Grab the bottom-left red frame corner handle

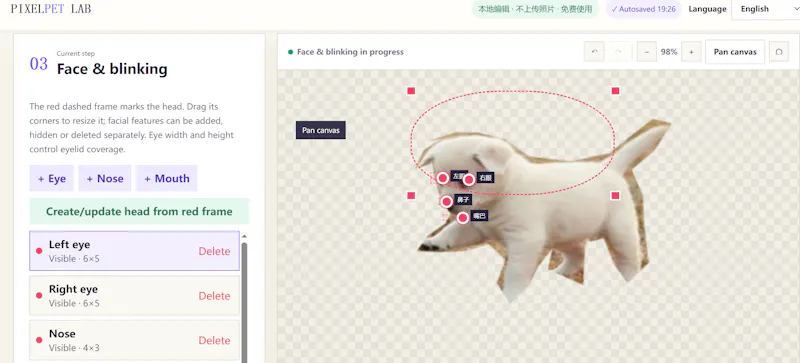[411, 196]
